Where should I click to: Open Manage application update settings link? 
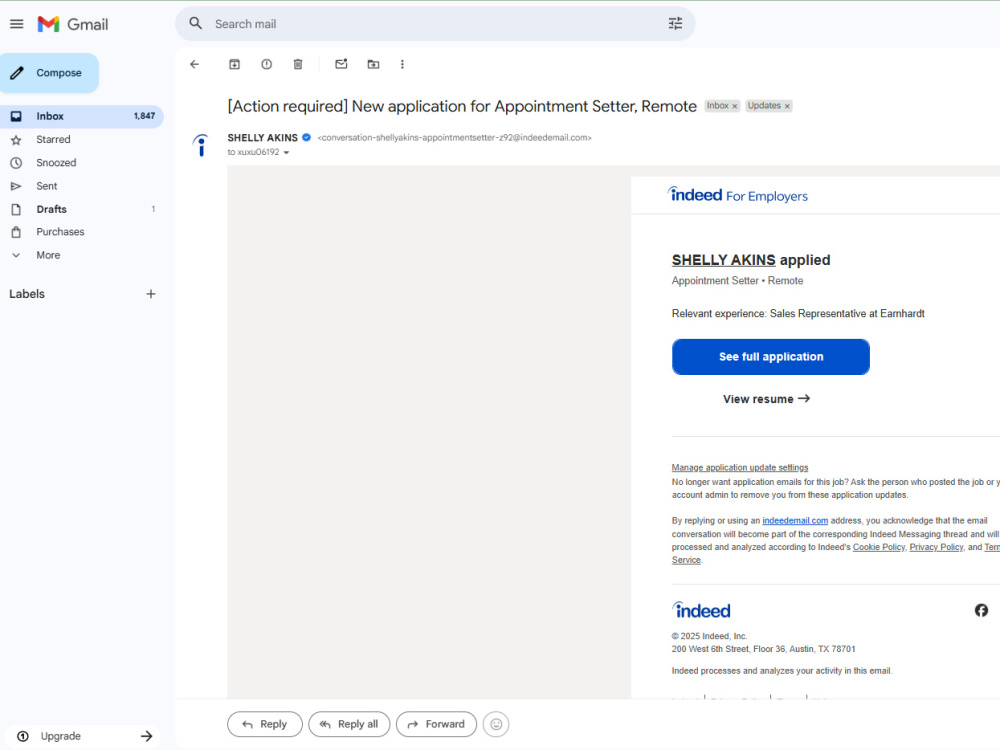(740, 467)
